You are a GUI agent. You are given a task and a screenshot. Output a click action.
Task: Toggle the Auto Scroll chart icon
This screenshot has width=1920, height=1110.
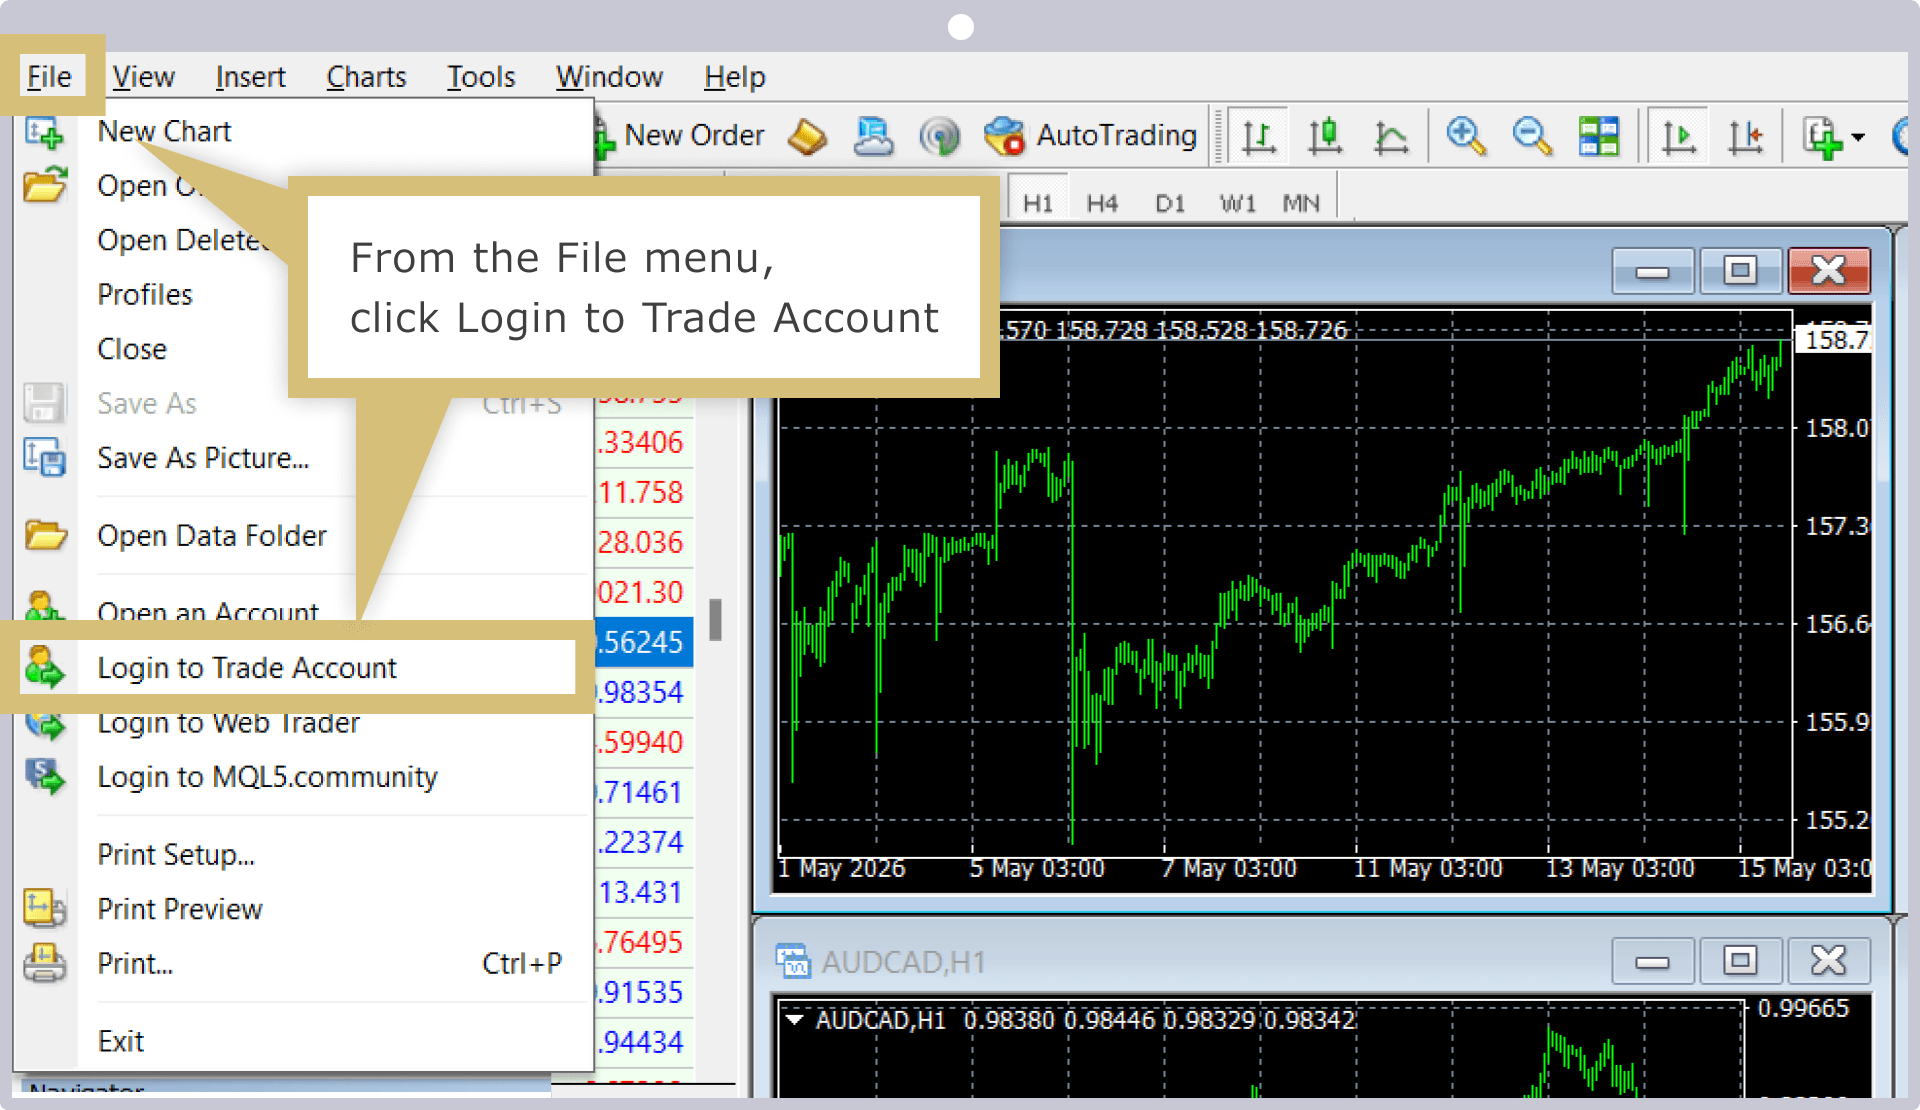click(1678, 136)
